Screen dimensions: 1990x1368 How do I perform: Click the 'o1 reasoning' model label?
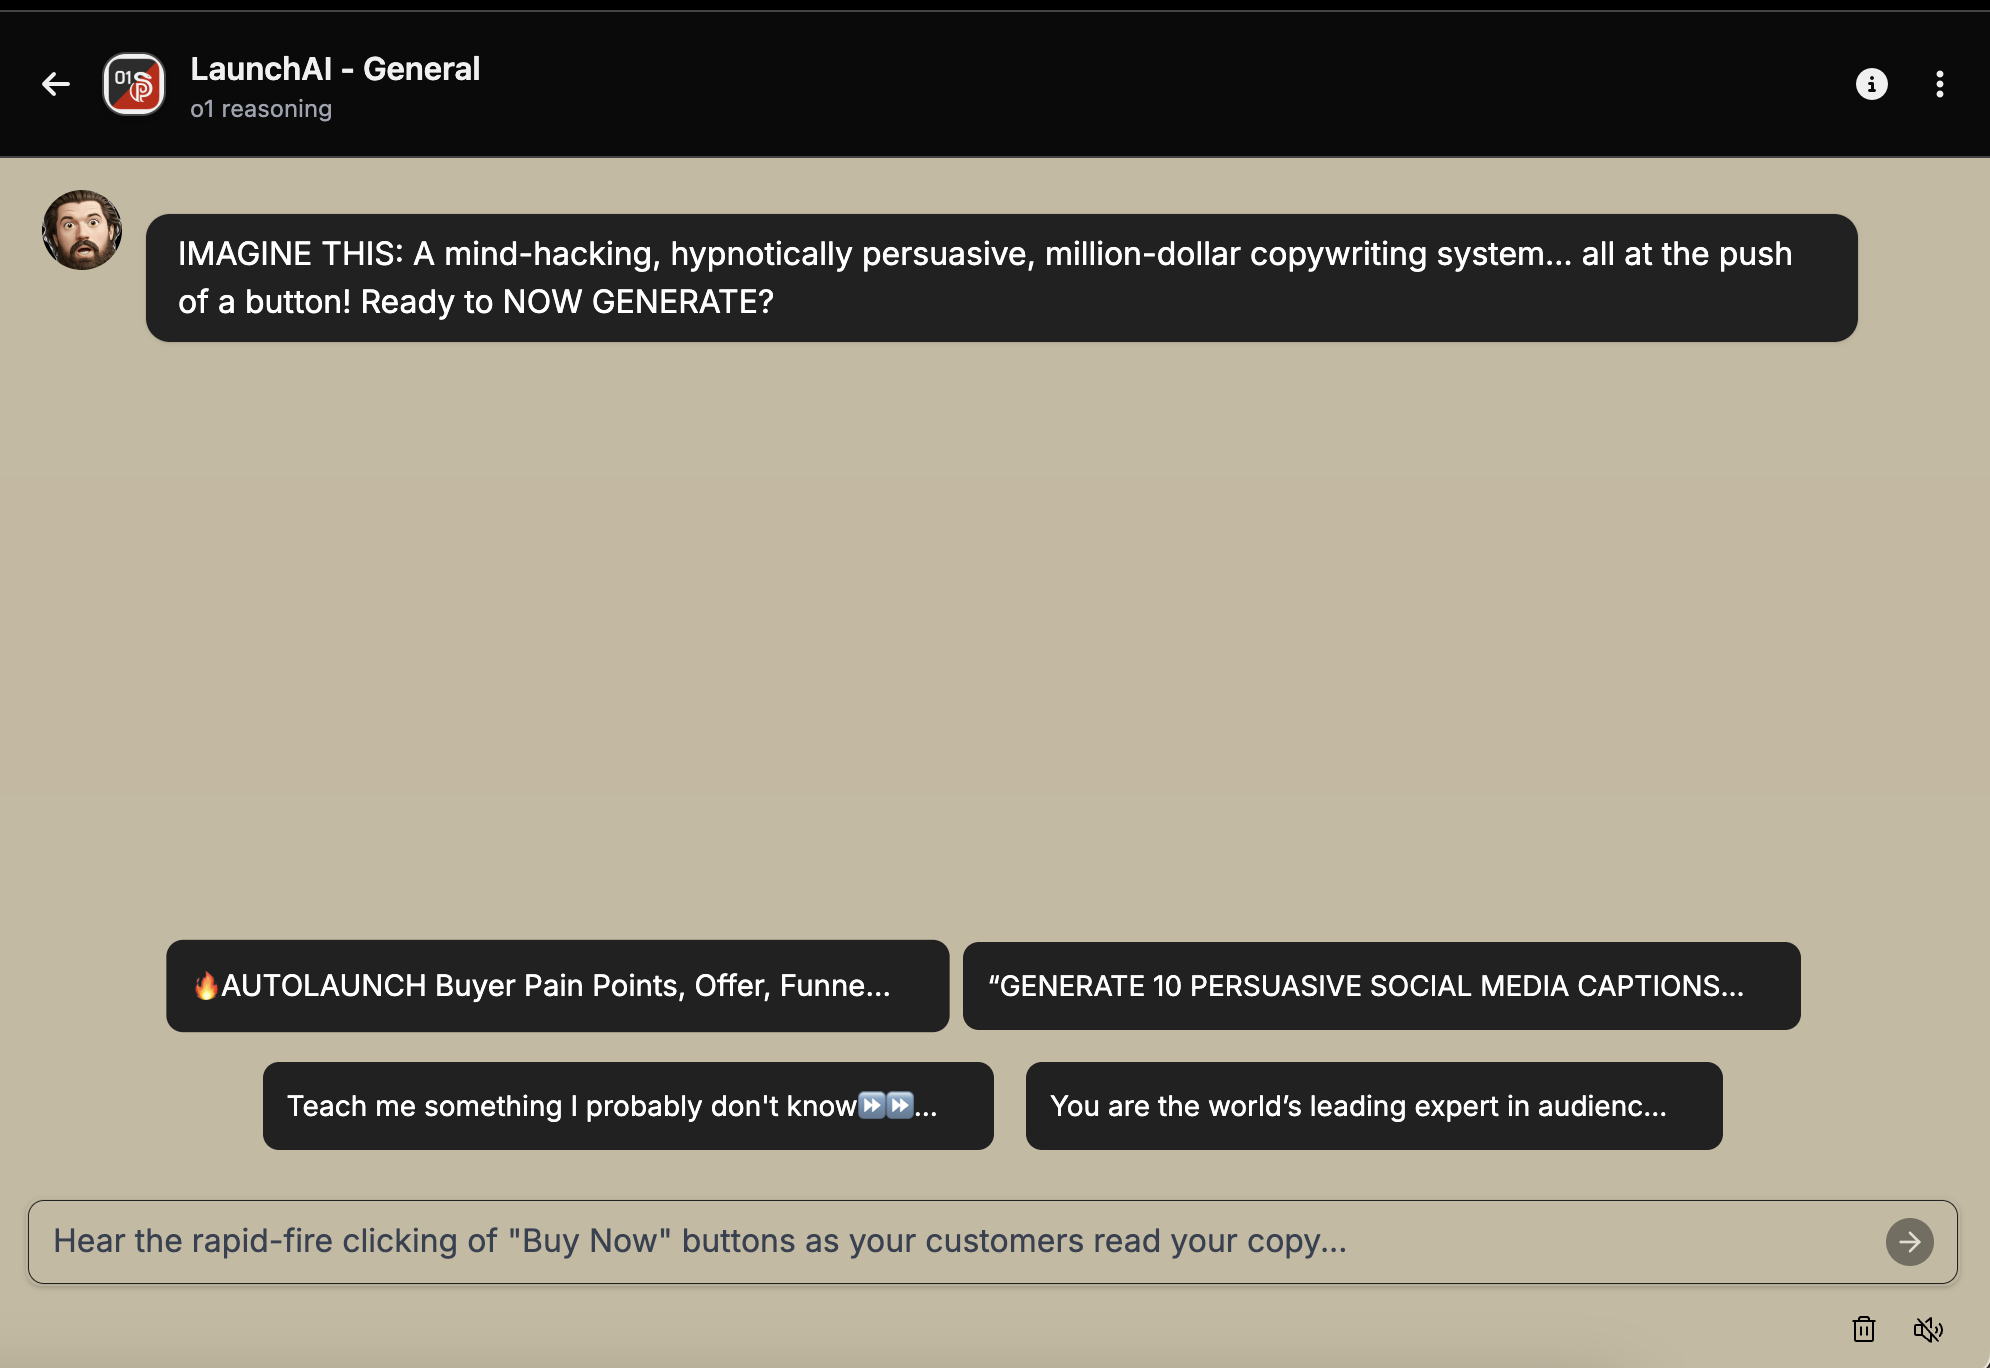pyautogui.click(x=261, y=109)
